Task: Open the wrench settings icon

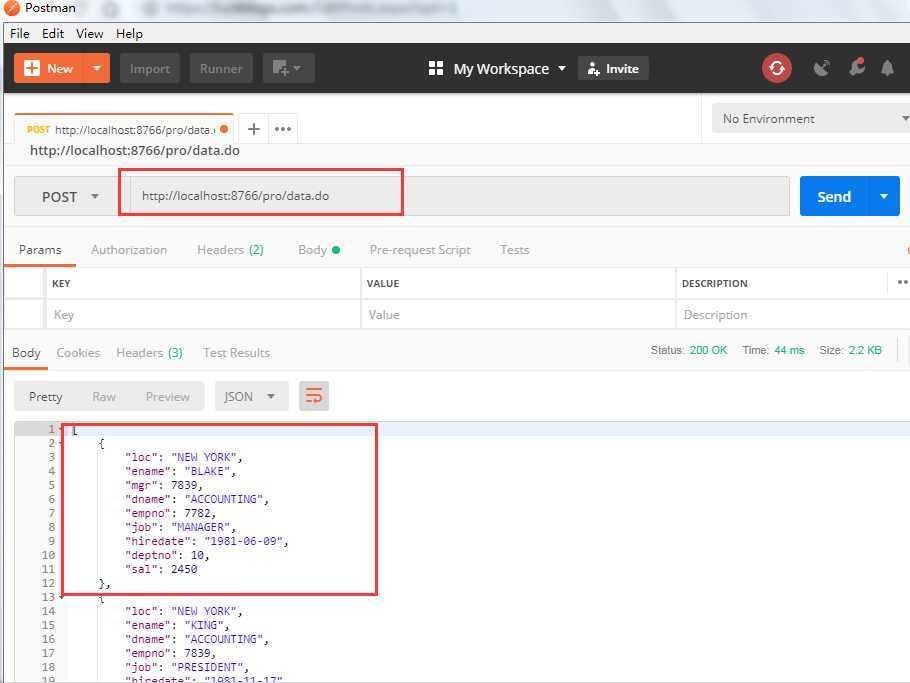Action: point(857,67)
